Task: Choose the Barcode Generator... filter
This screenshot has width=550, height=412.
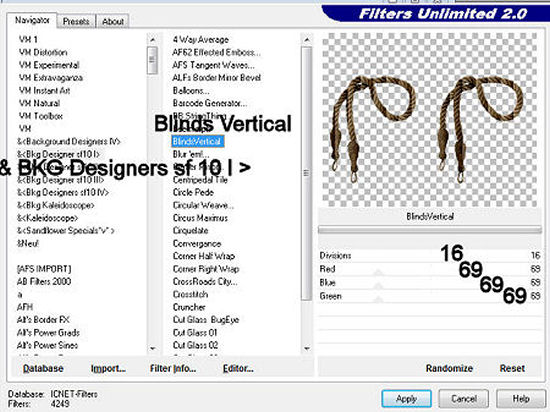Action: click(210, 103)
